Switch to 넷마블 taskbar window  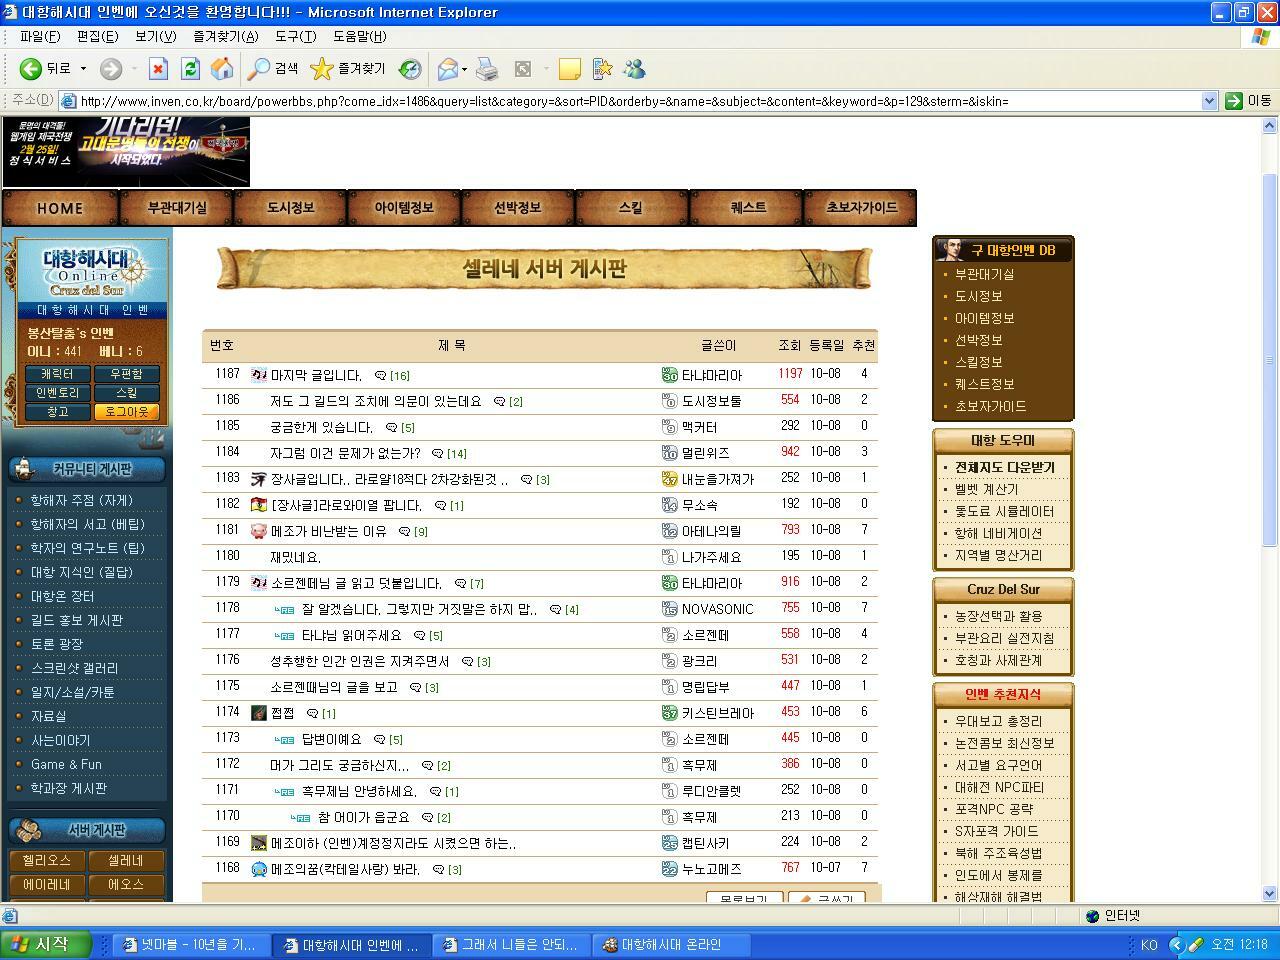pos(190,944)
